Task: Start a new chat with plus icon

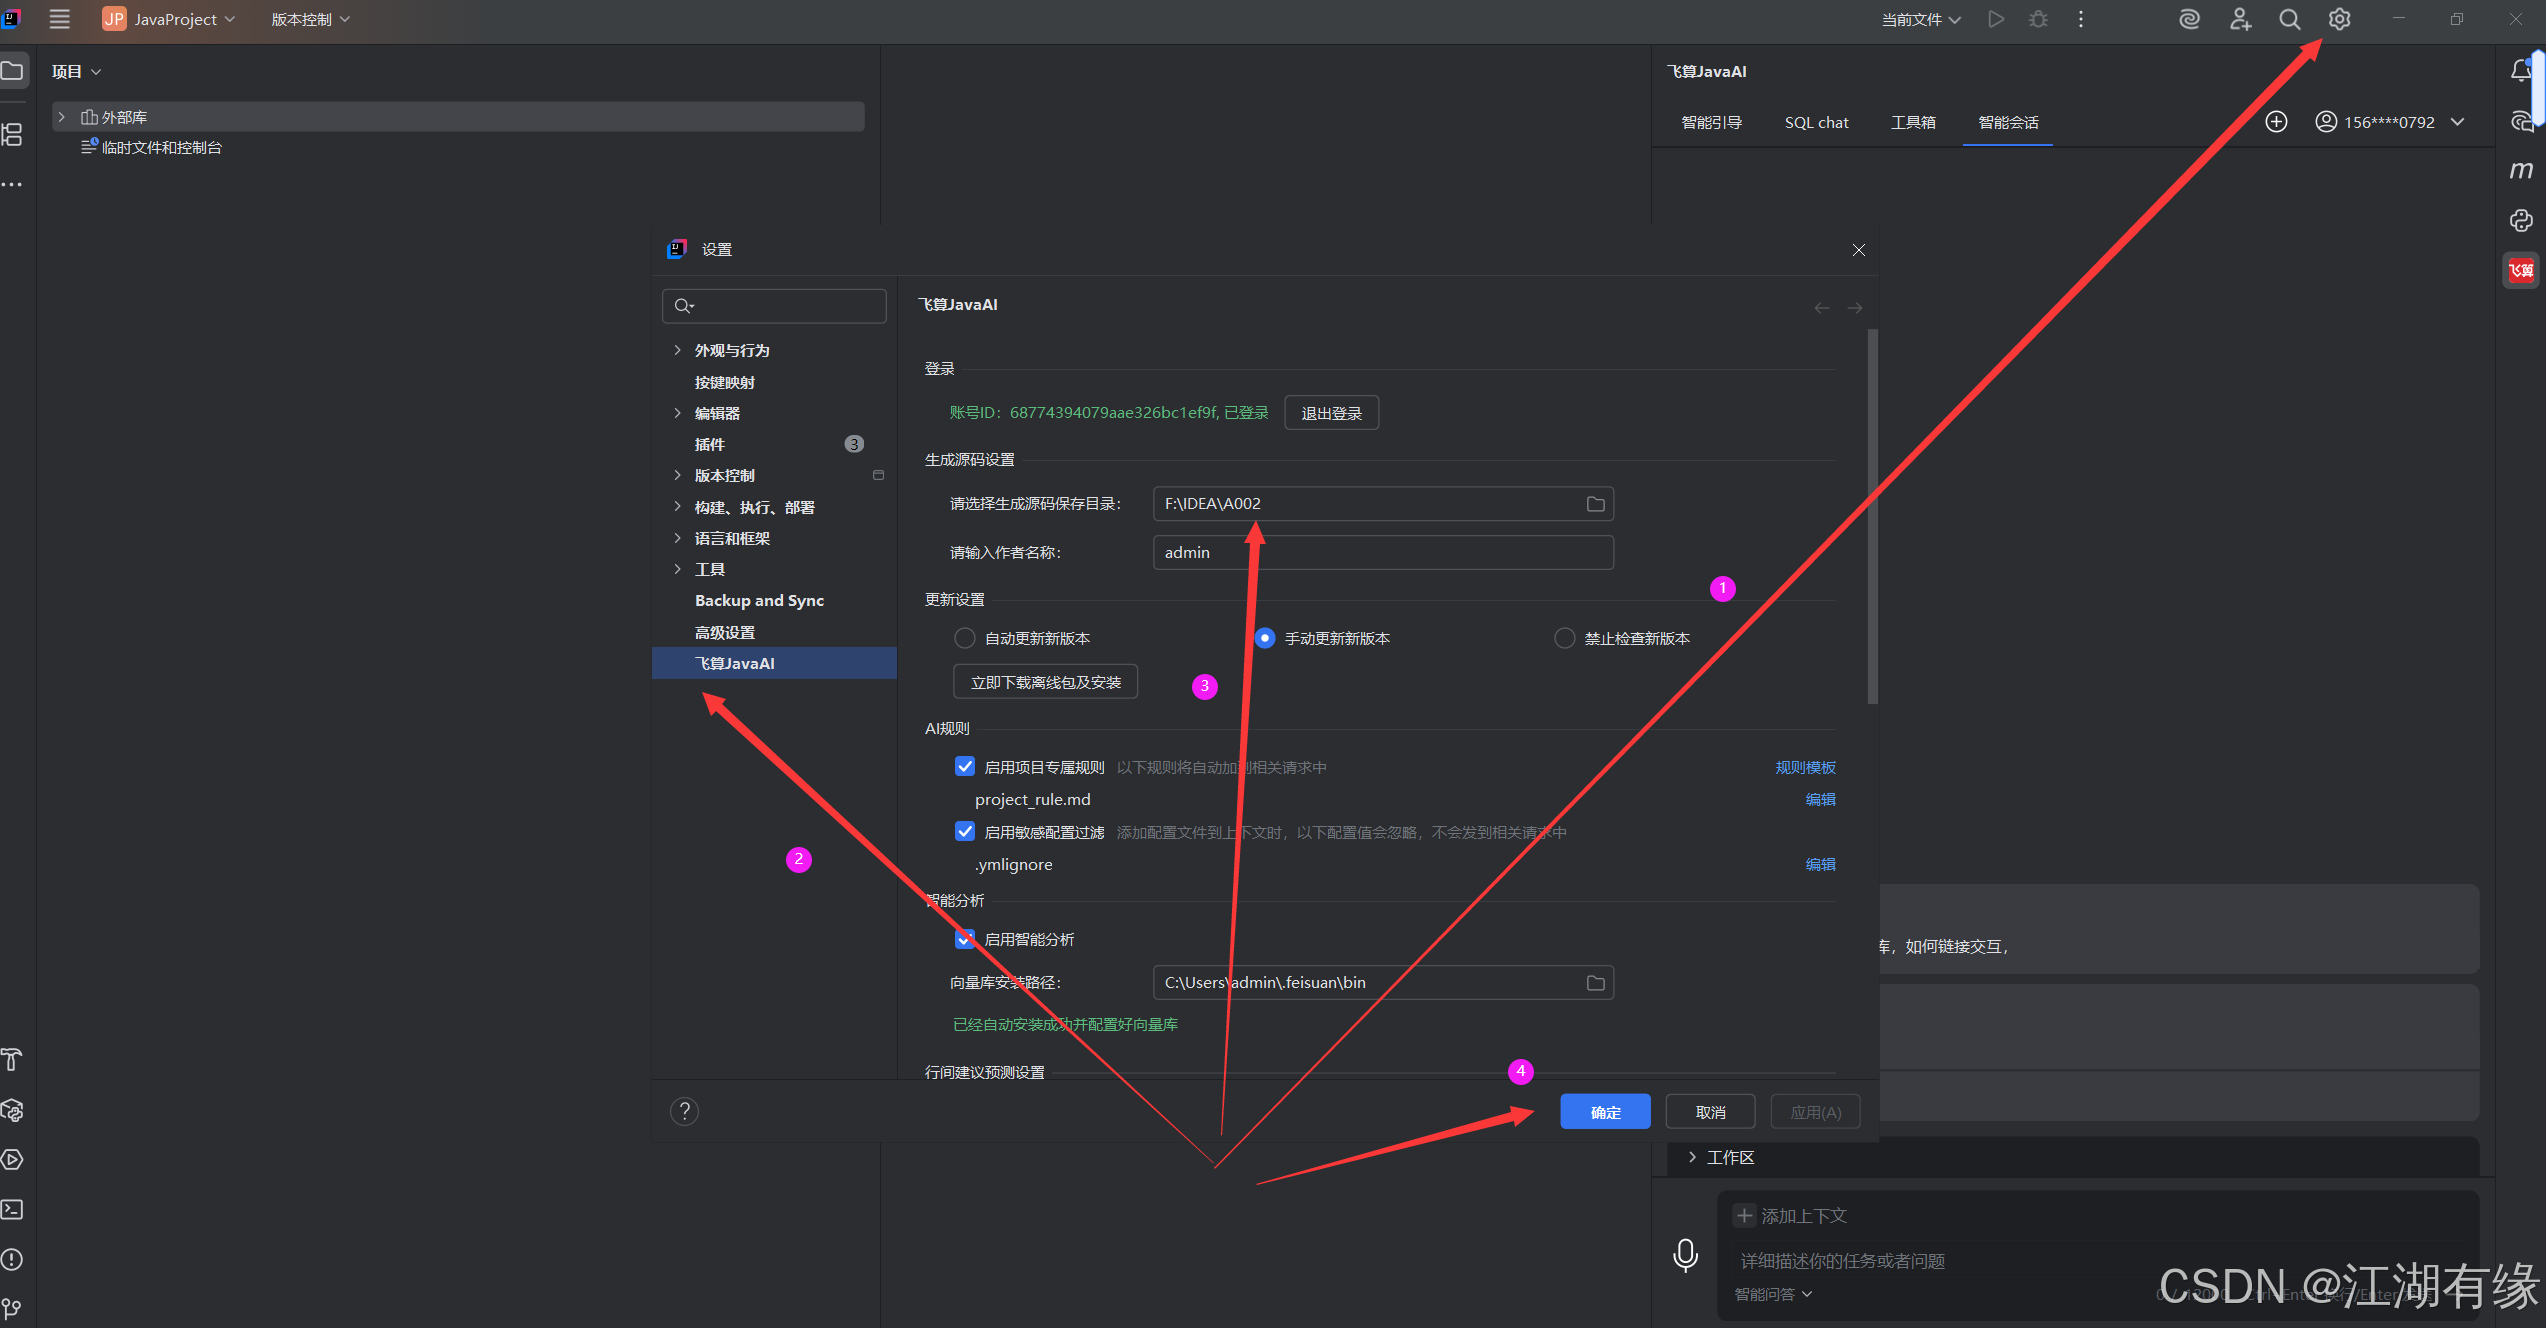Action: [2276, 122]
